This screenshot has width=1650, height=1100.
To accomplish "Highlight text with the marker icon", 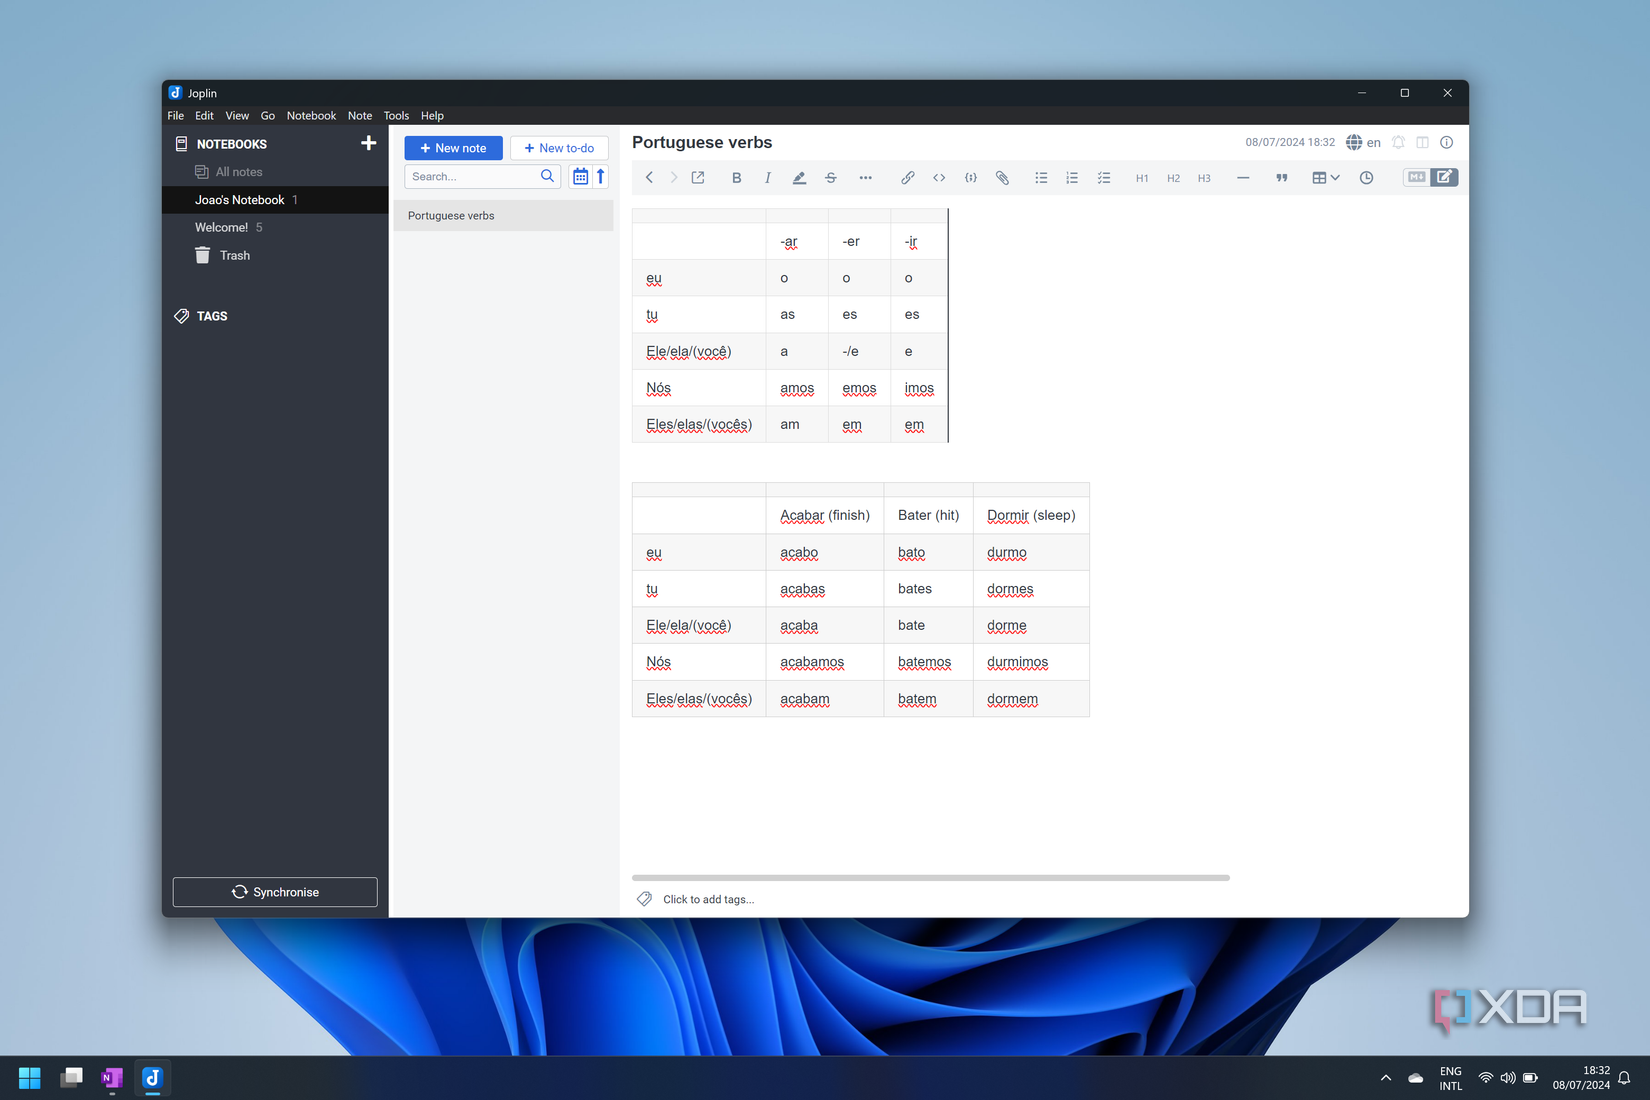I will pyautogui.click(x=799, y=177).
